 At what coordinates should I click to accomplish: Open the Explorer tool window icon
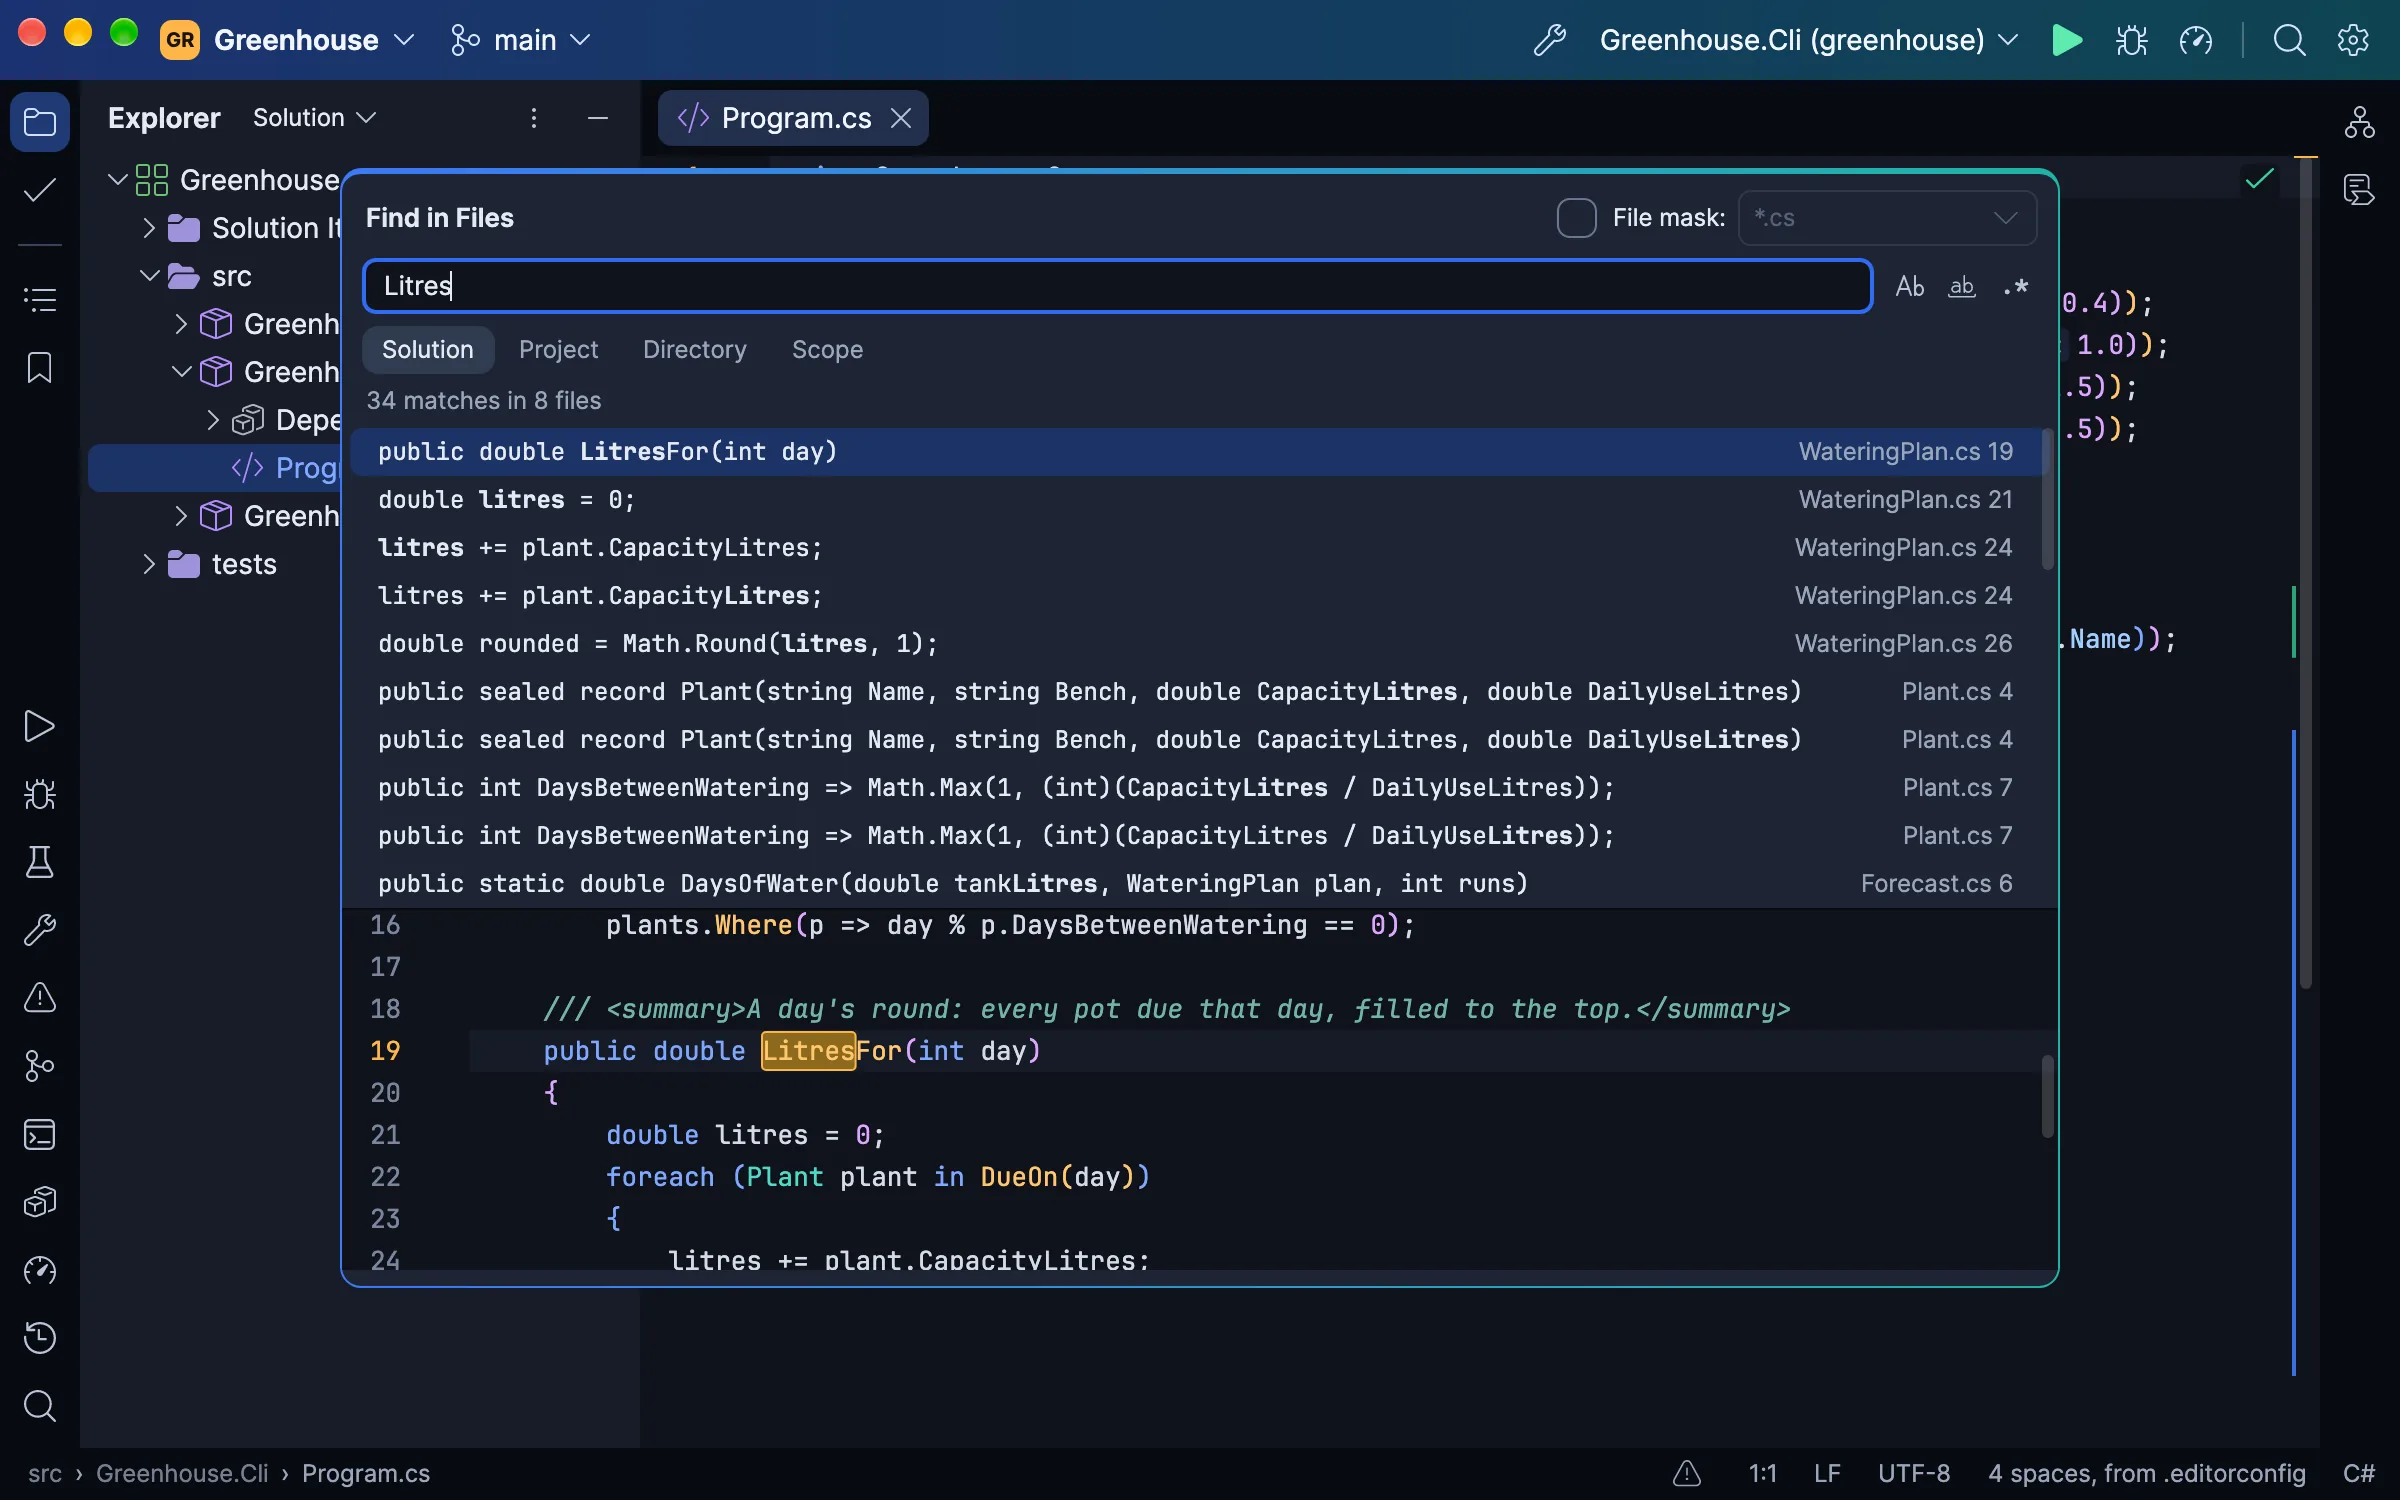(x=40, y=122)
